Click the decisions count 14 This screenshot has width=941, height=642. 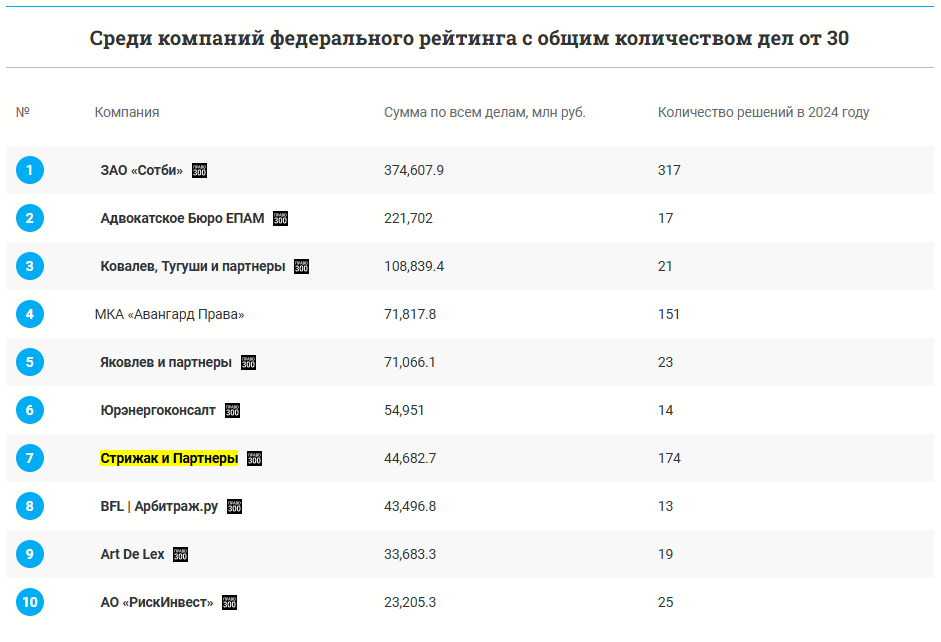tap(666, 410)
